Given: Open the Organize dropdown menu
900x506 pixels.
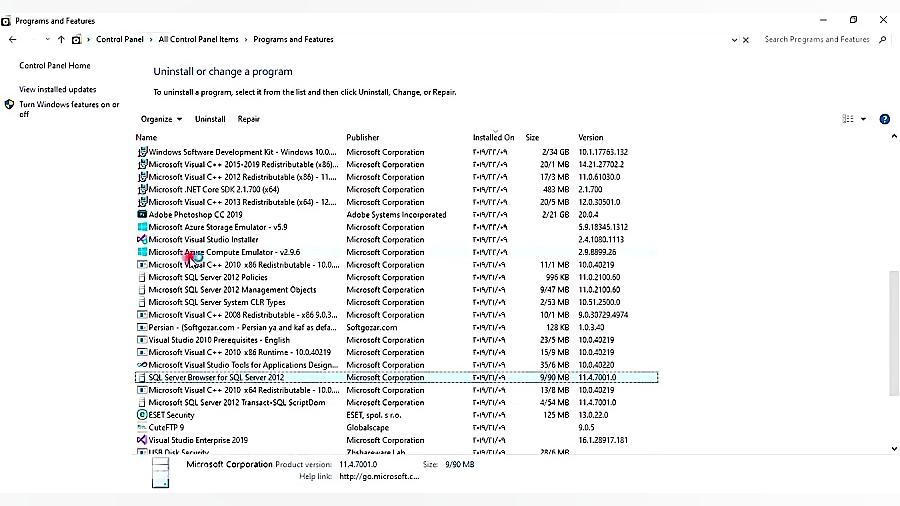Looking at the screenshot, I should (x=161, y=119).
